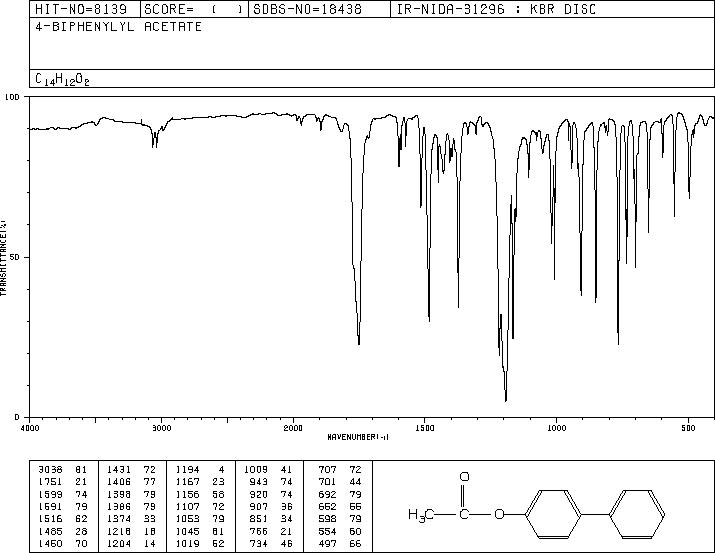Select the 1485 peak table value
The image size is (715, 553).
(x=62, y=532)
